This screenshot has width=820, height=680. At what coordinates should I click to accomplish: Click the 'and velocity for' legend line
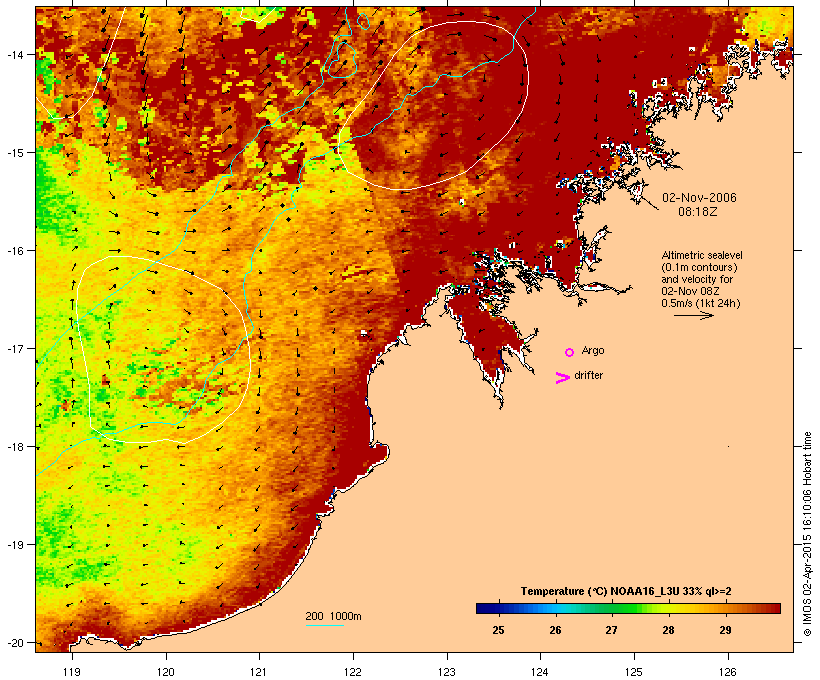(697, 279)
